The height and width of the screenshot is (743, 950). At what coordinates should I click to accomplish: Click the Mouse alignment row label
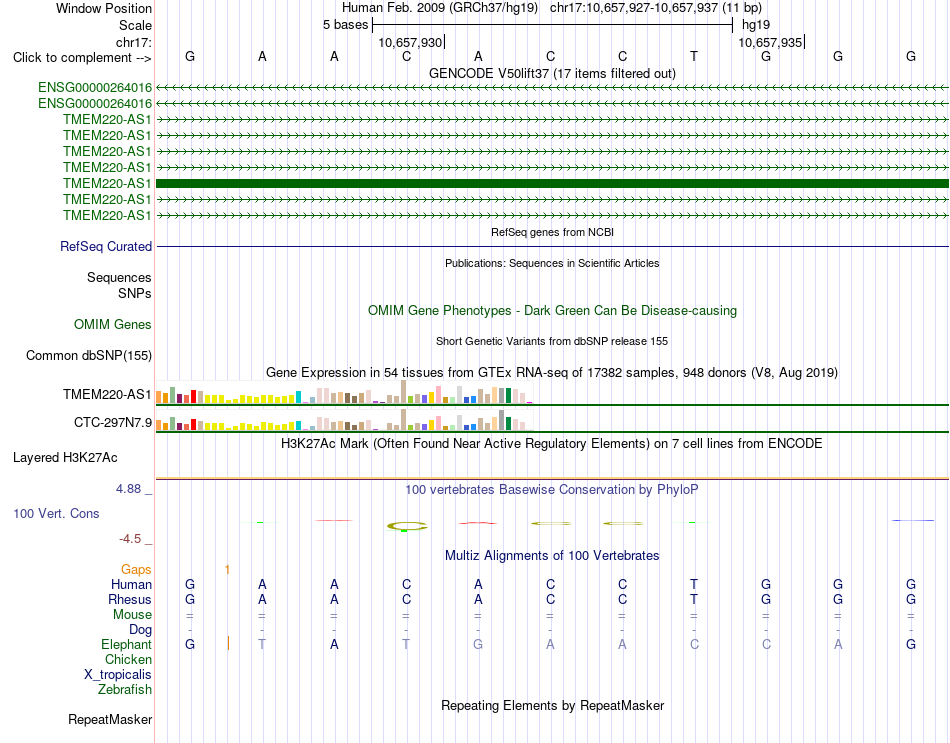(x=132, y=615)
